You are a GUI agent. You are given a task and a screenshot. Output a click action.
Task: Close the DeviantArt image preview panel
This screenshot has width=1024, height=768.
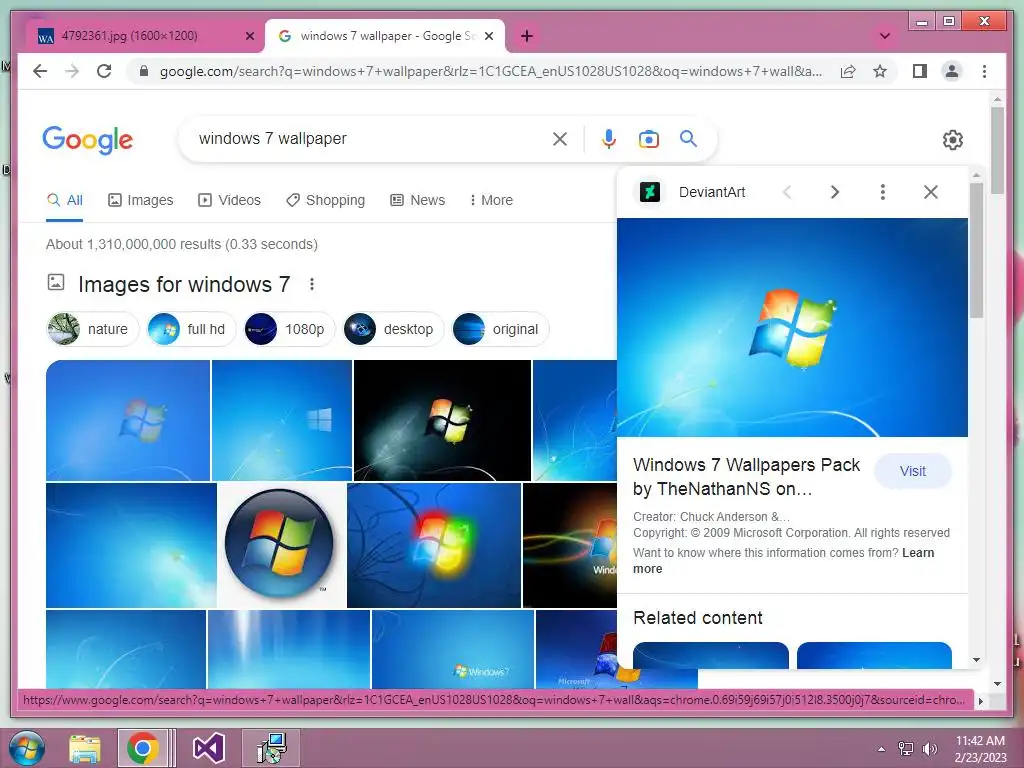[931, 192]
